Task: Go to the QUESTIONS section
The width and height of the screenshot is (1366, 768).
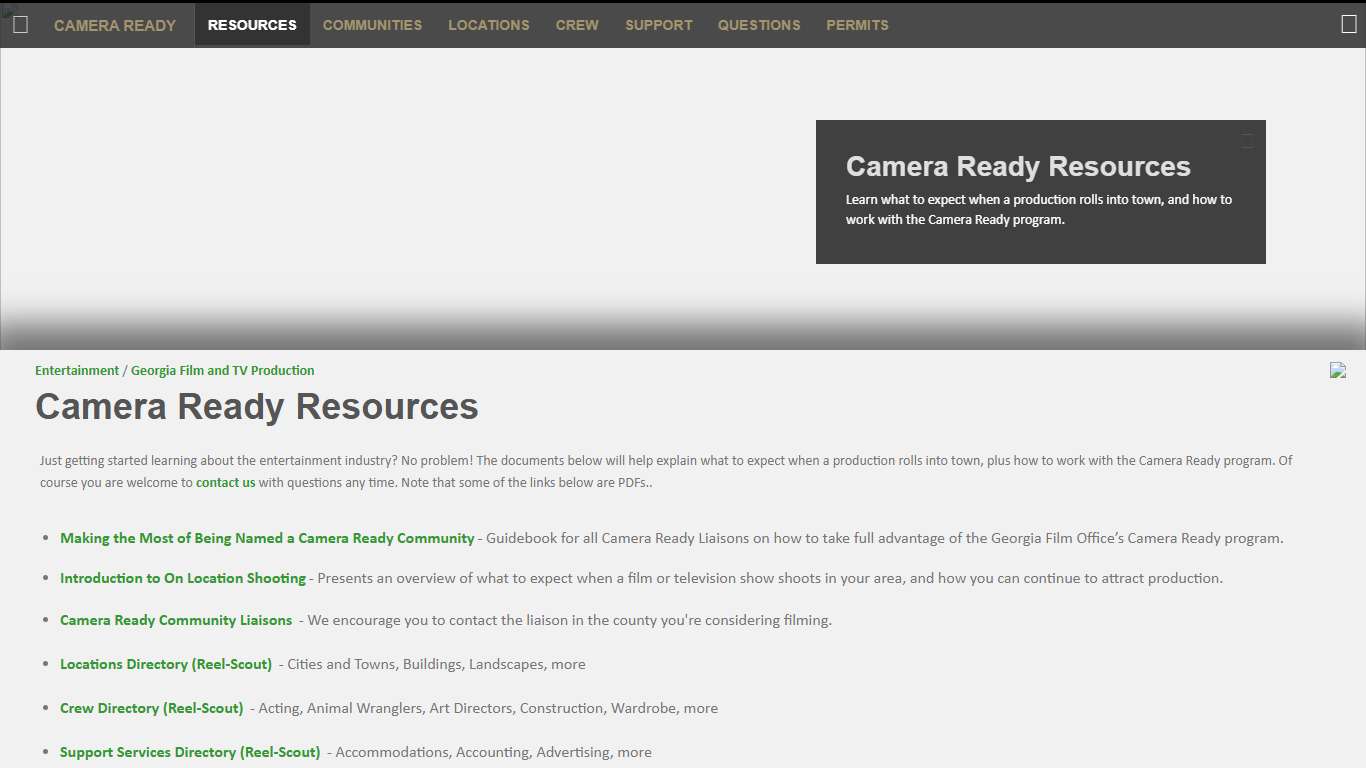Action: coord(759,25)
